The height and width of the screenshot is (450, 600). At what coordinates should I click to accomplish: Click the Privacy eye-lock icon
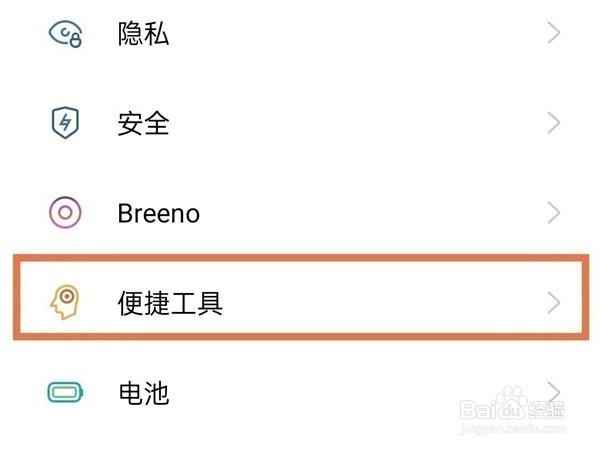tap(66, 34)
